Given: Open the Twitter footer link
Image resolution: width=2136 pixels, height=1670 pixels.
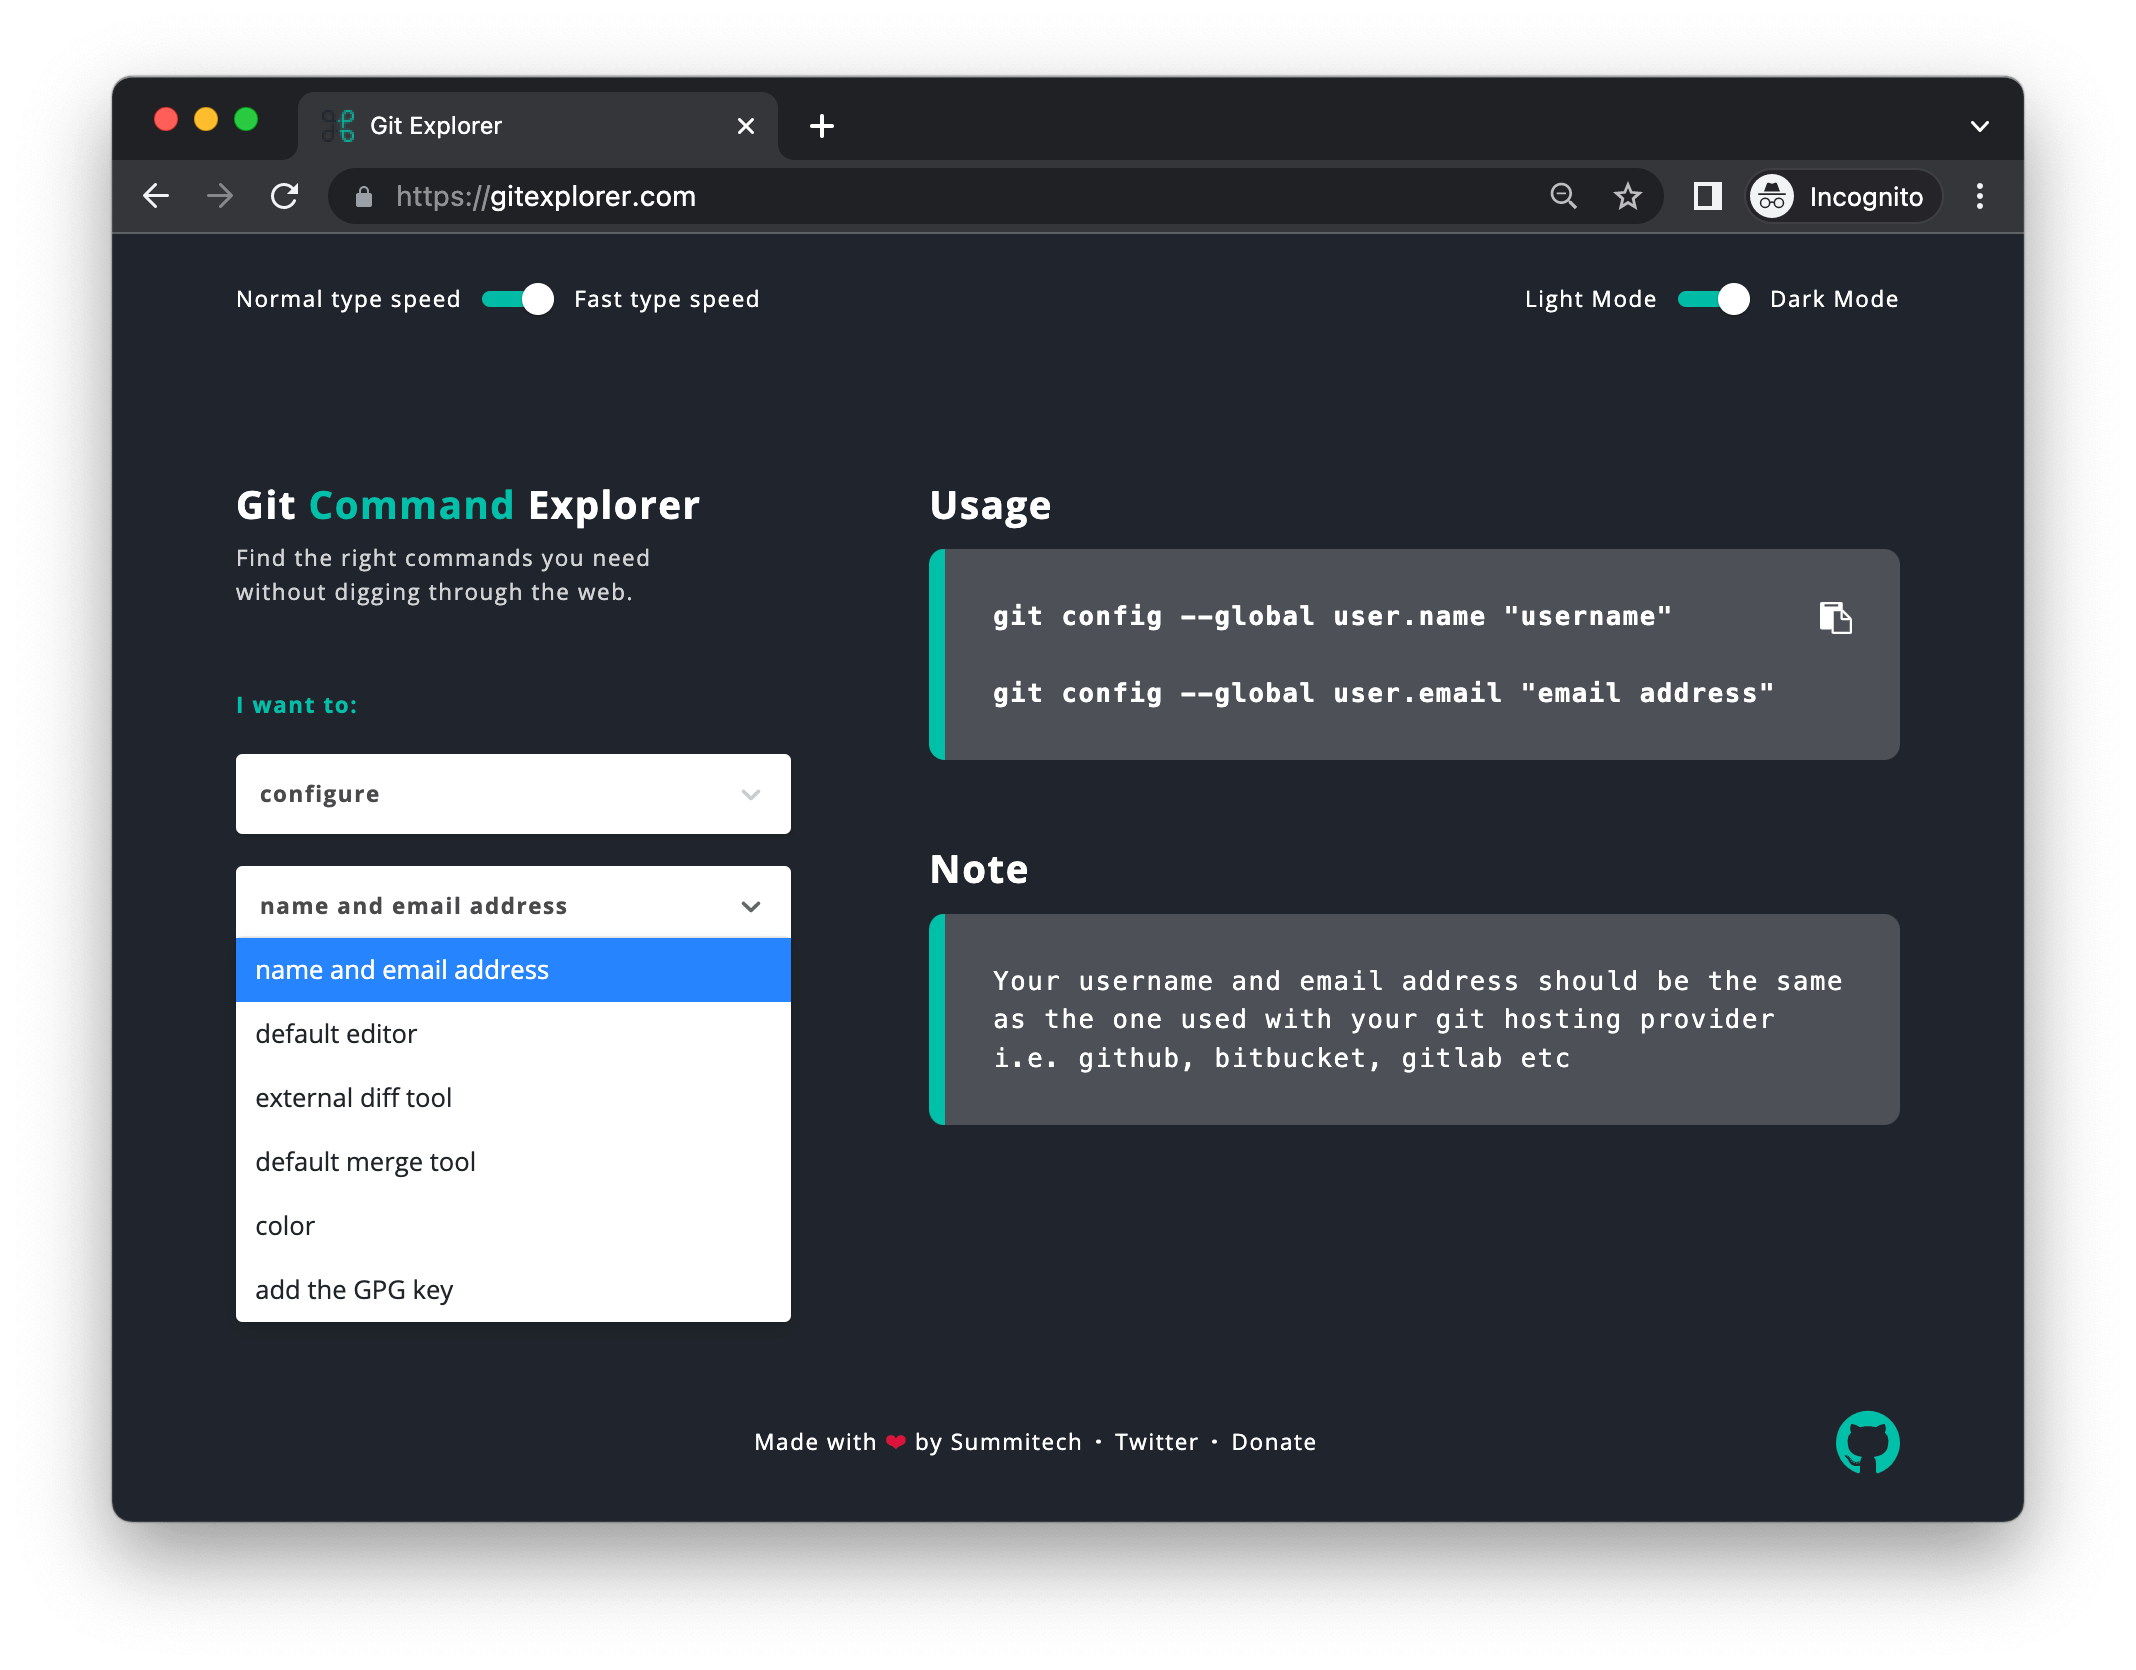Looking at the screenshot, I should pyautogui.click(x=1156, y=1442).
